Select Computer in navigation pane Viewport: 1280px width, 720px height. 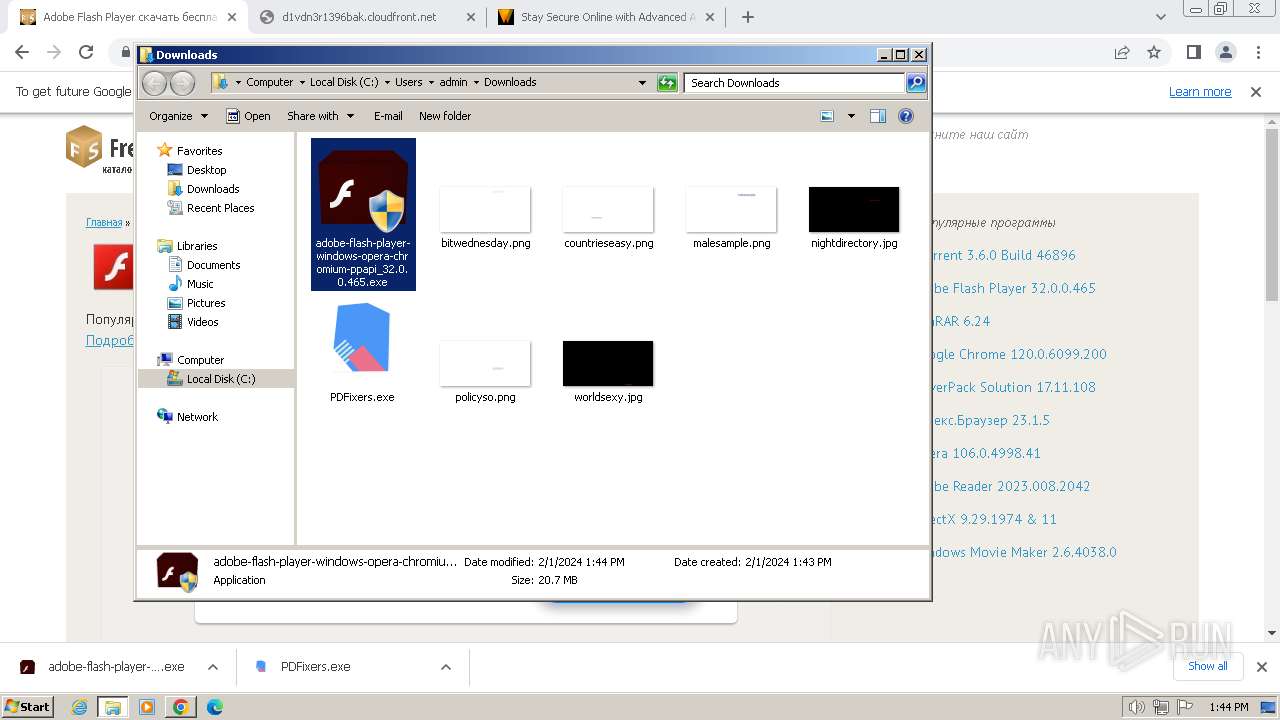tap(200, 360)
